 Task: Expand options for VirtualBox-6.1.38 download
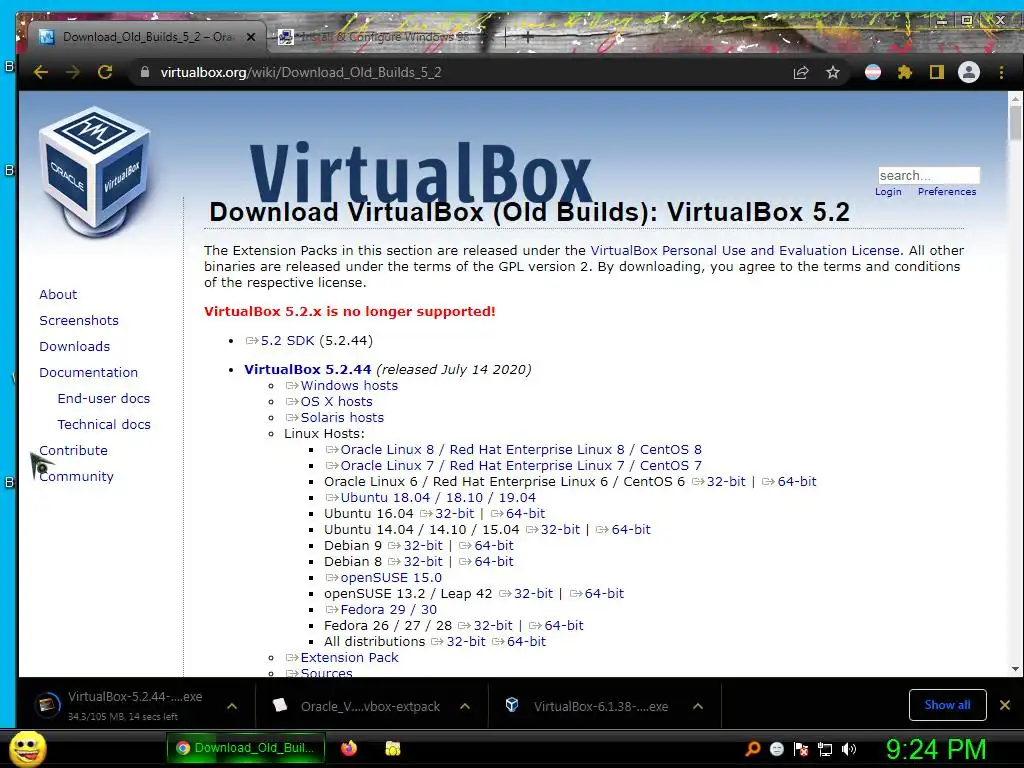(697, 706)
